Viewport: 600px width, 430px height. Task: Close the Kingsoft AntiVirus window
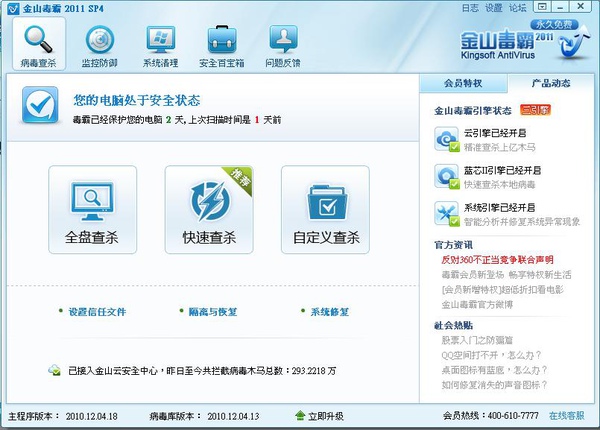pos(581,7)
